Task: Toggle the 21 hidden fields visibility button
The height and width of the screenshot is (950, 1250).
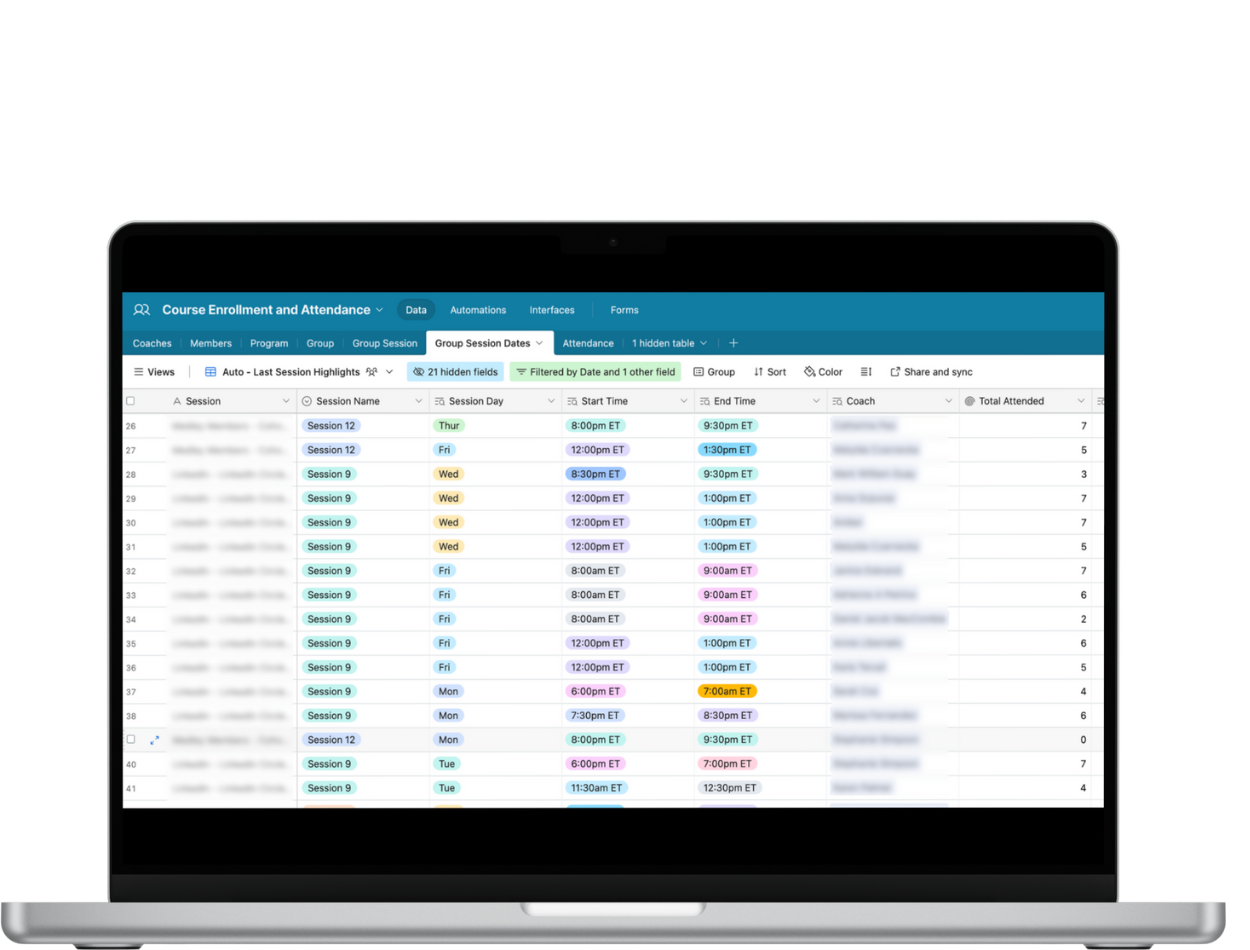Action: [x=455, y=372]
